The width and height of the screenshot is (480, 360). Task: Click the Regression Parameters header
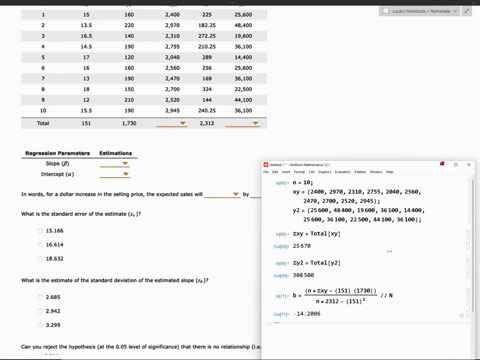point(58,153)
